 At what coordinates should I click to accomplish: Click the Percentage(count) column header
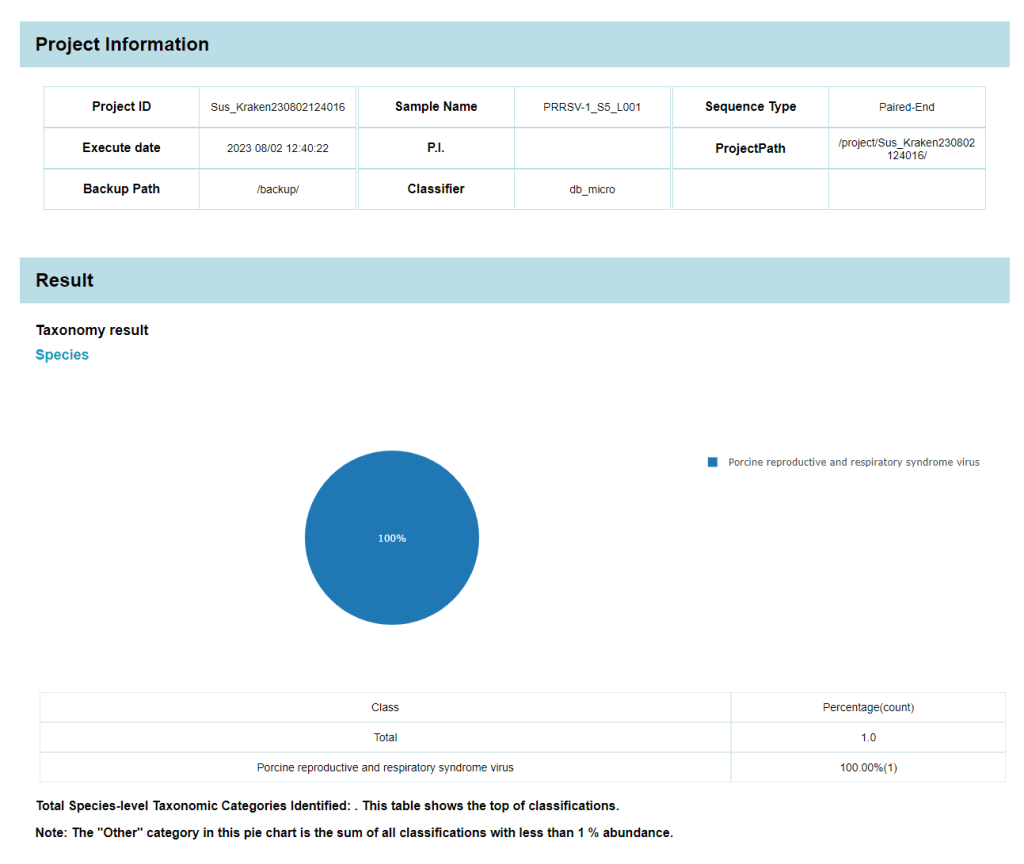[x=868, y=707]
